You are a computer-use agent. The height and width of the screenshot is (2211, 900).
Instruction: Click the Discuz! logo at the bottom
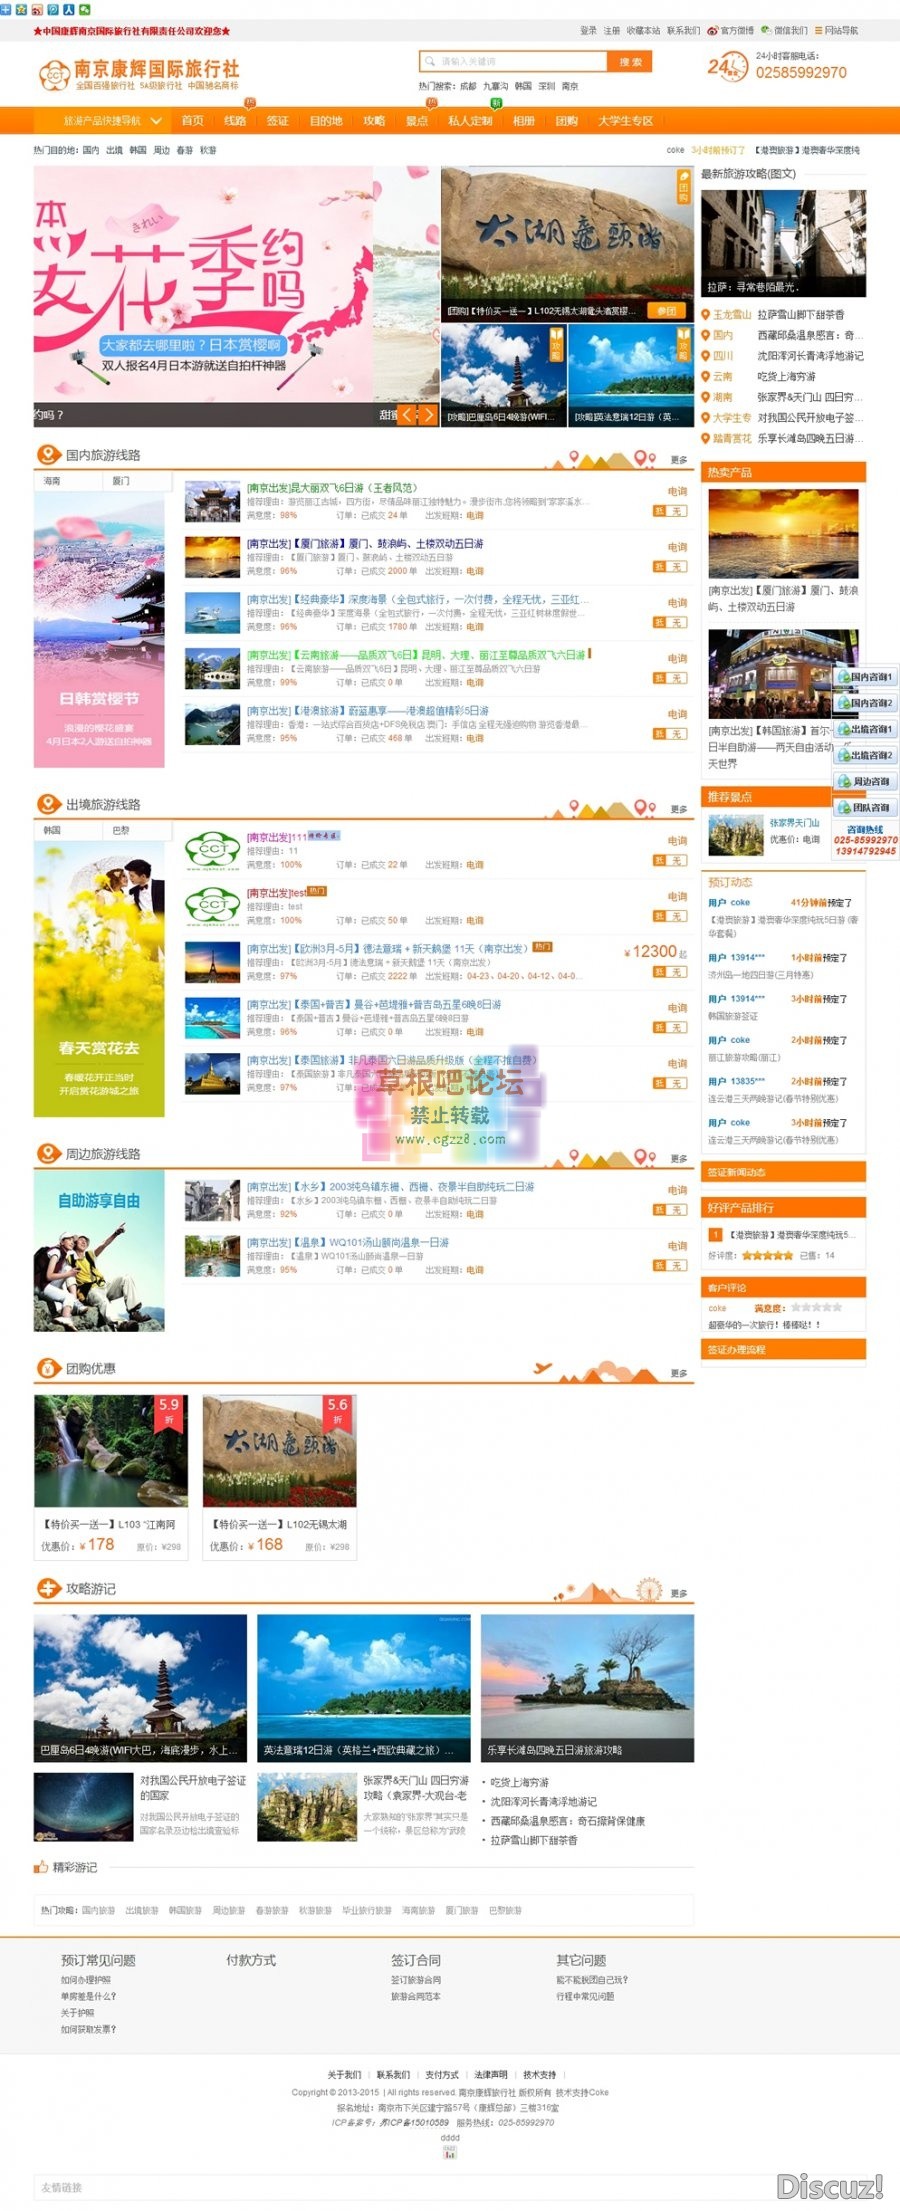[830, 2186]
